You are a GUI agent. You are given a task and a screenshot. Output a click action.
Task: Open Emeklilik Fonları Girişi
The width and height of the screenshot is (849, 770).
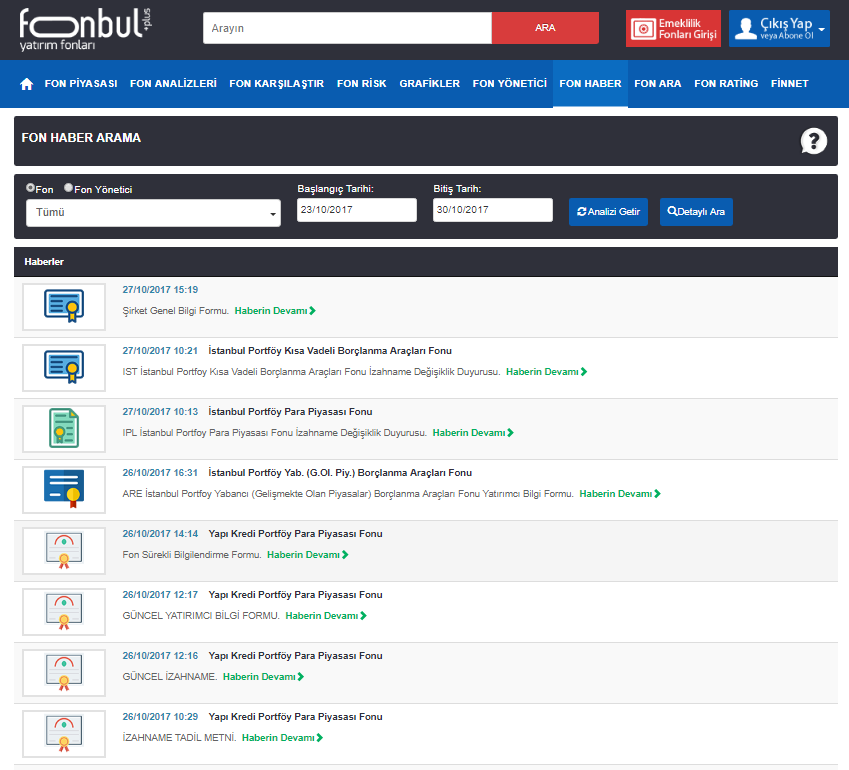(674, 29)
